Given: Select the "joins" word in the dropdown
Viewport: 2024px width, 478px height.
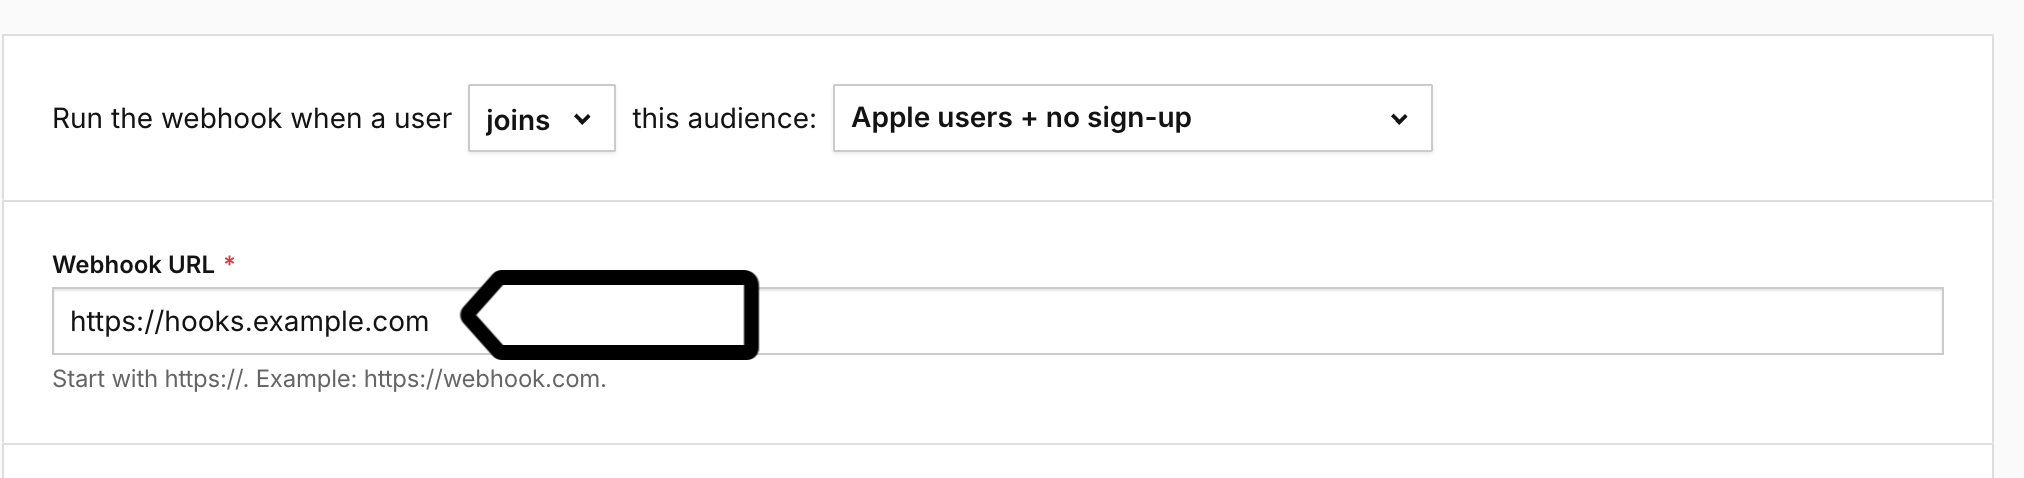Looking at the screenshot, I should click(517, 120).
